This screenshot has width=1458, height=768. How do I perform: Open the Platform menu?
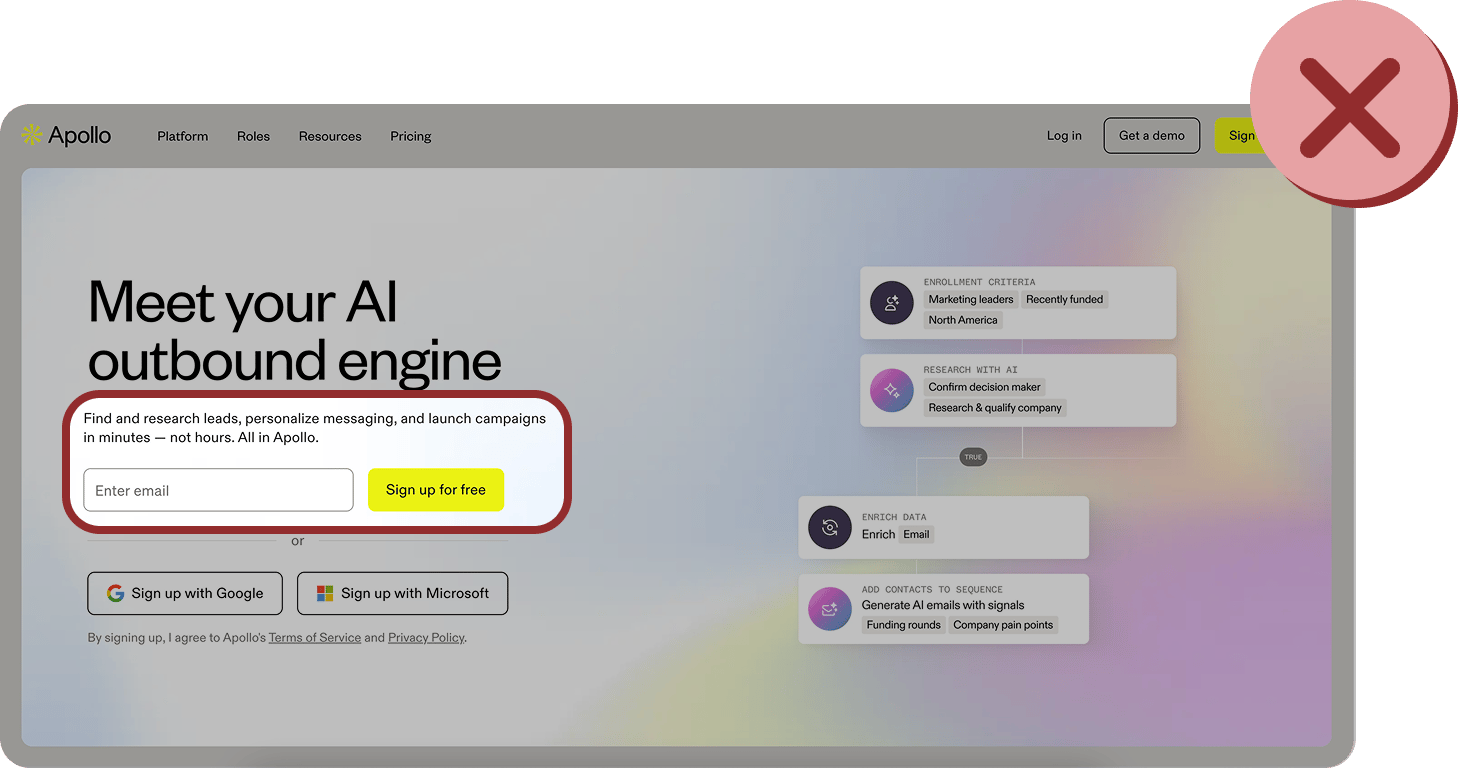(183, 136)
